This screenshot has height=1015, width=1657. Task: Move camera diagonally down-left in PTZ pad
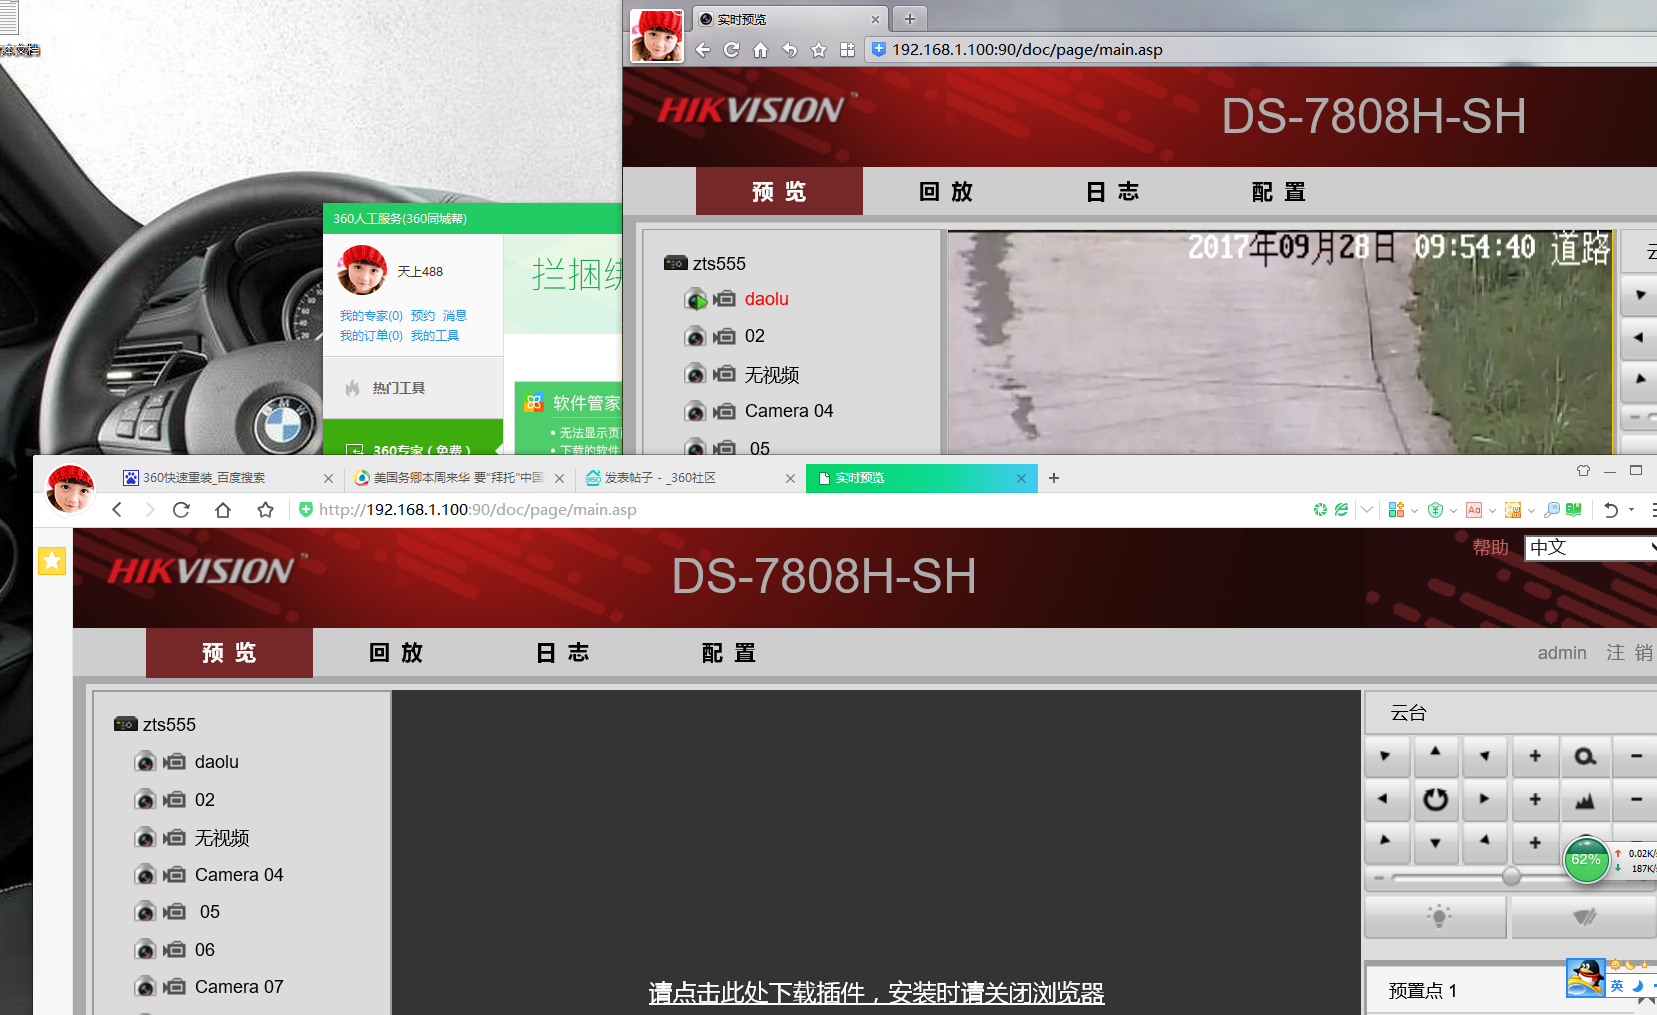(x=1386, y=842)
